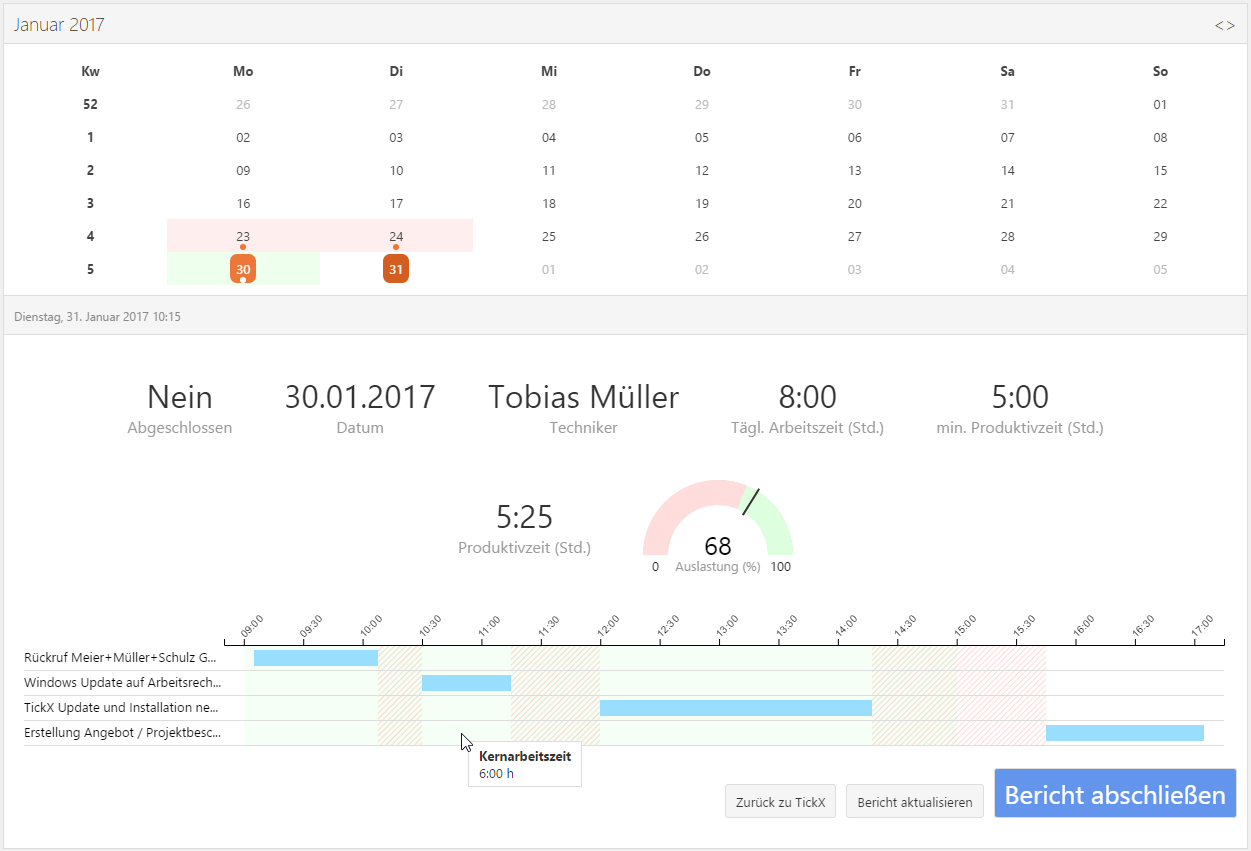Click the 15:00 tick on timeline axis
Image resolution: width=1251 pixels, height=851 pixels.
click(963, 627)
